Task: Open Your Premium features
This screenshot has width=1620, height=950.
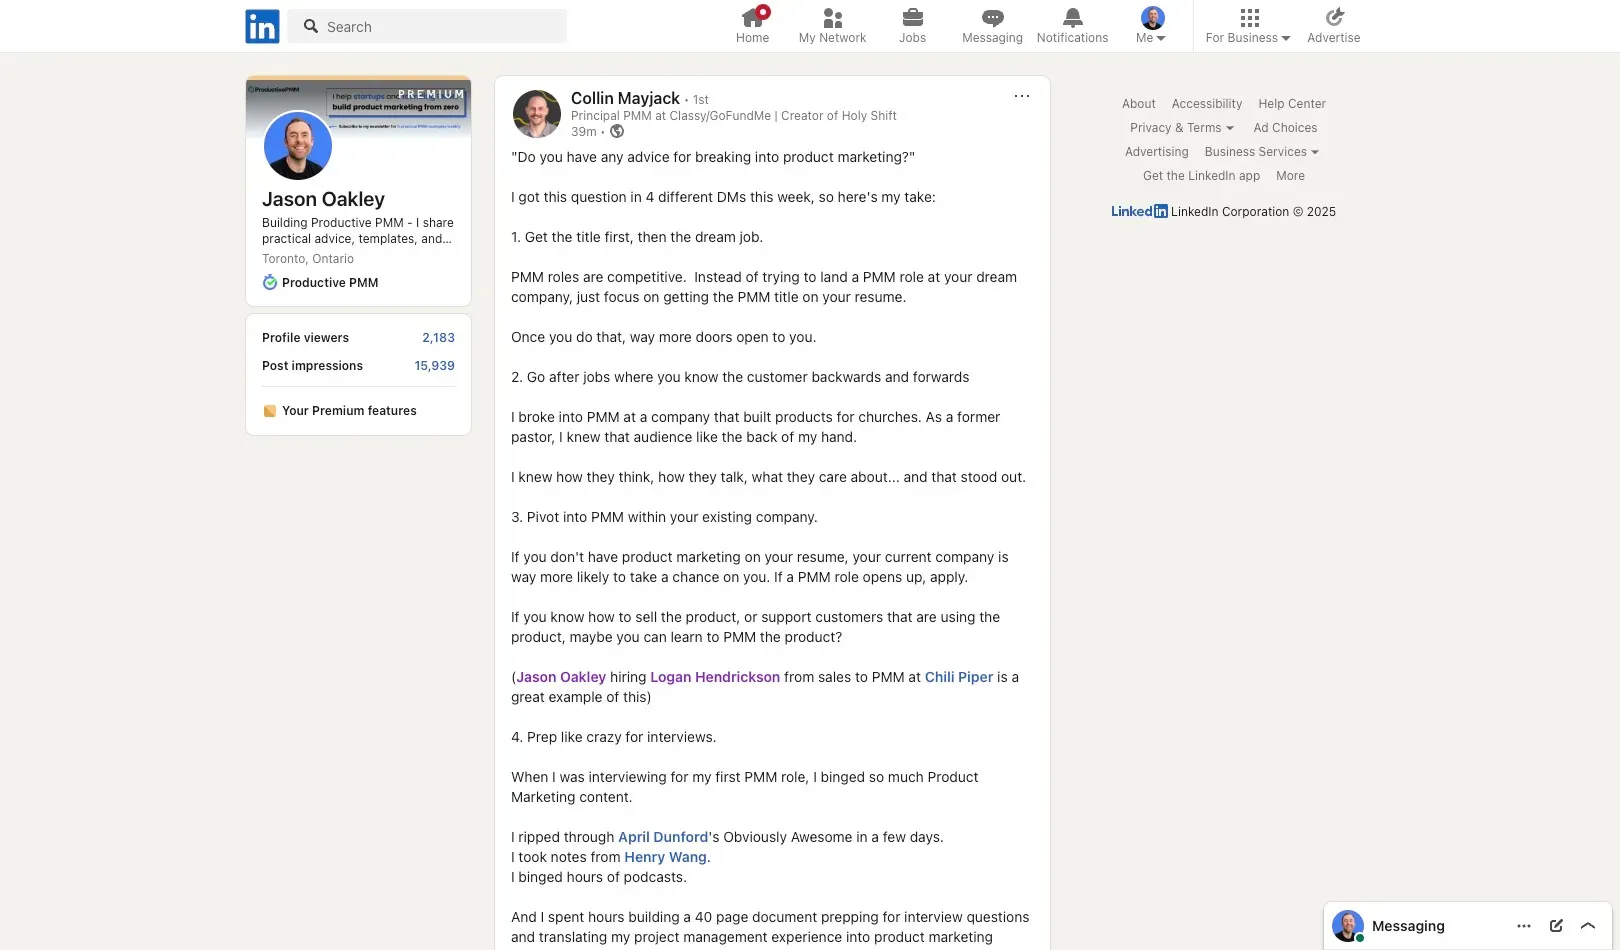Action: click(x=349, y=411)
